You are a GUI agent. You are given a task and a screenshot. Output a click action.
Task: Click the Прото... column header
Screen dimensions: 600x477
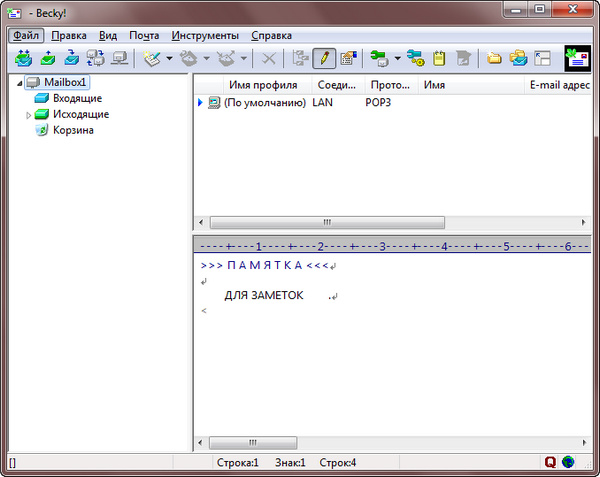pos(390,85)
